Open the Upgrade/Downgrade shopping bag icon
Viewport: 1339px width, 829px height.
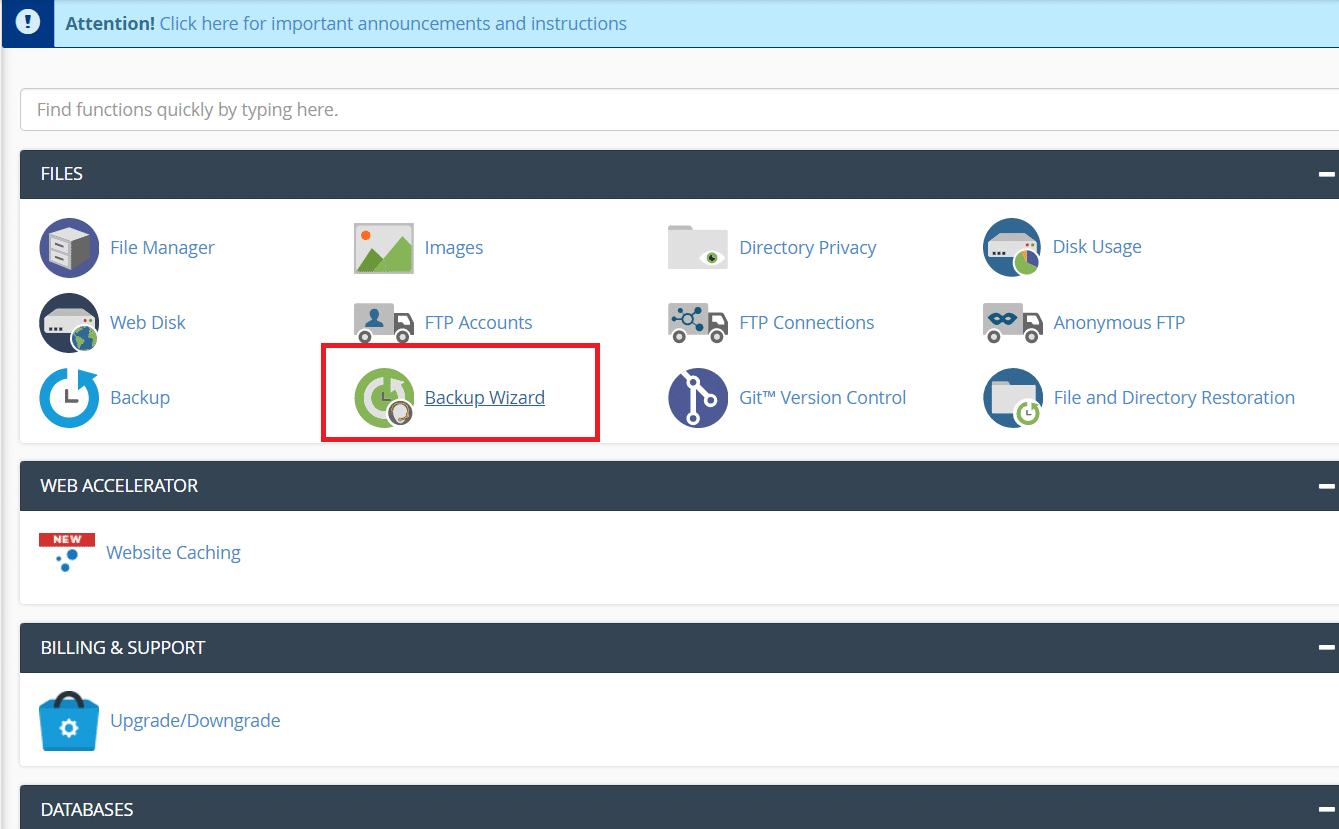pos(69,721)
